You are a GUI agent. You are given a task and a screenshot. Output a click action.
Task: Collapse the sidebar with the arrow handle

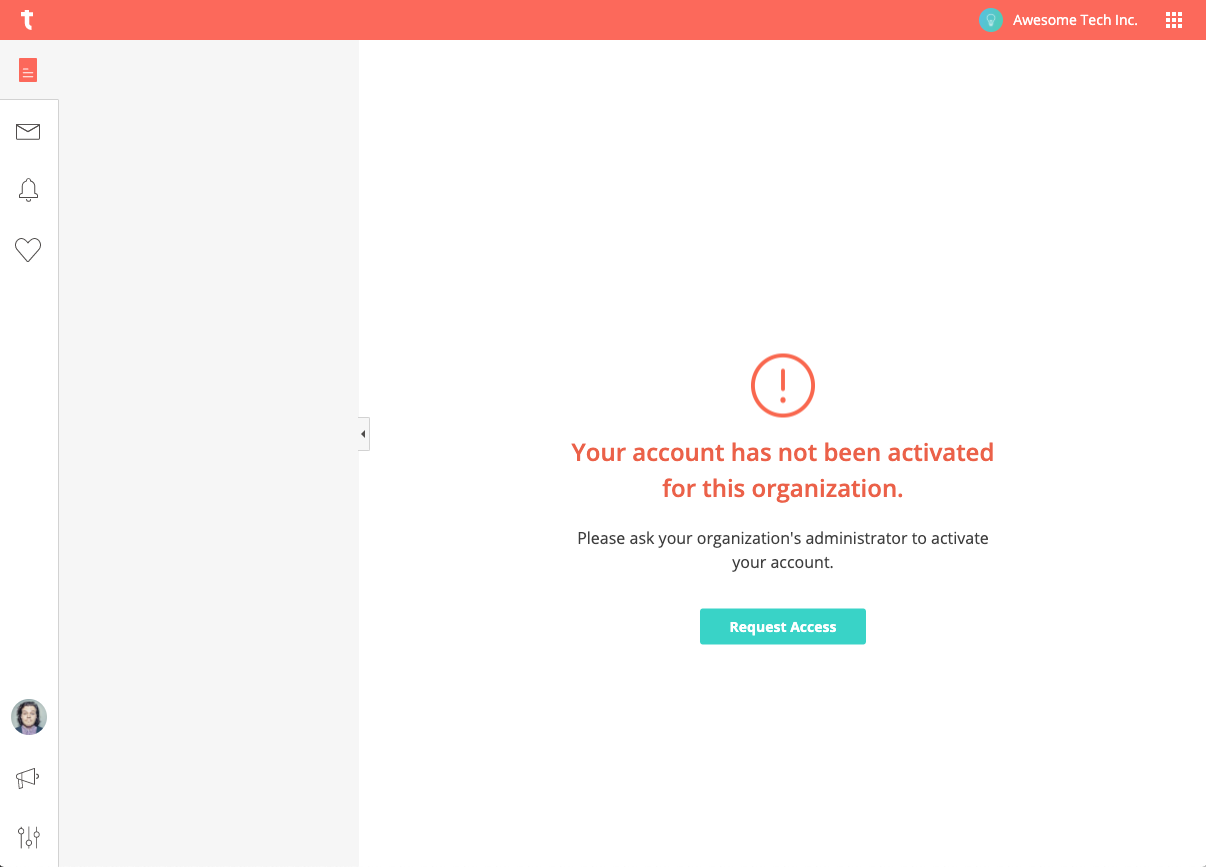364,434
